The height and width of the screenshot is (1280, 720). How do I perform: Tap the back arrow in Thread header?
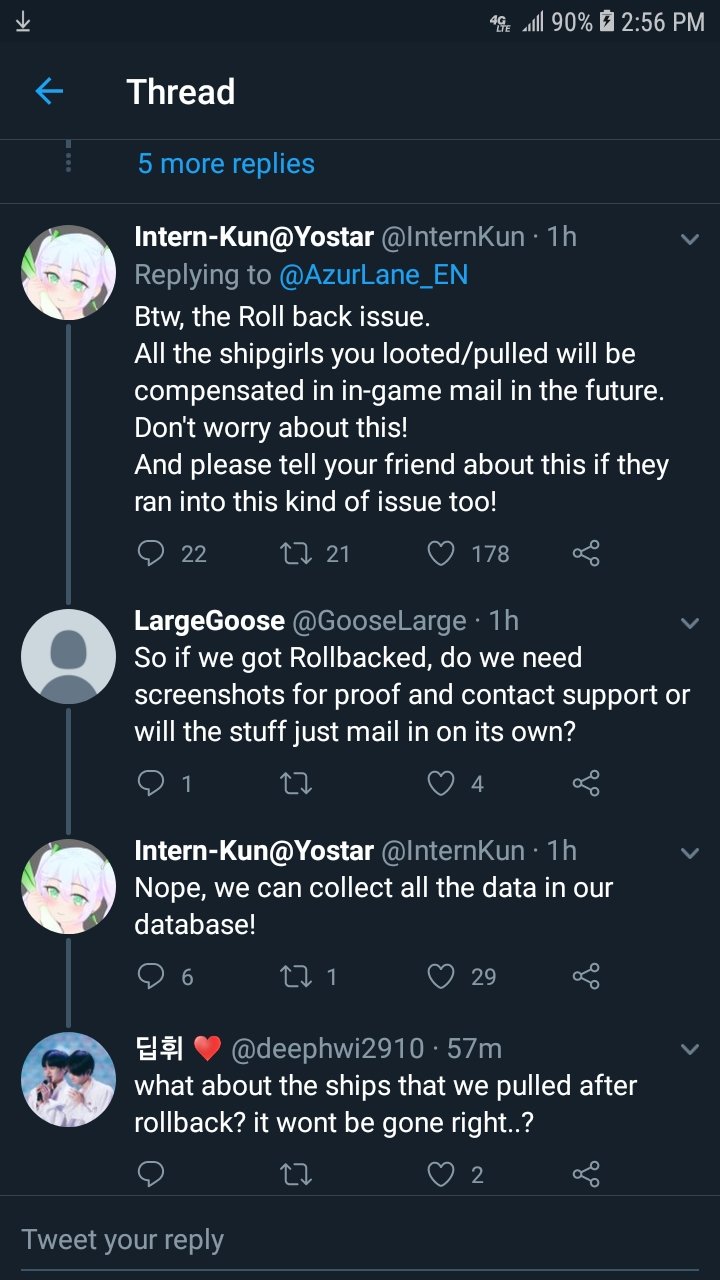pos(49,92)
